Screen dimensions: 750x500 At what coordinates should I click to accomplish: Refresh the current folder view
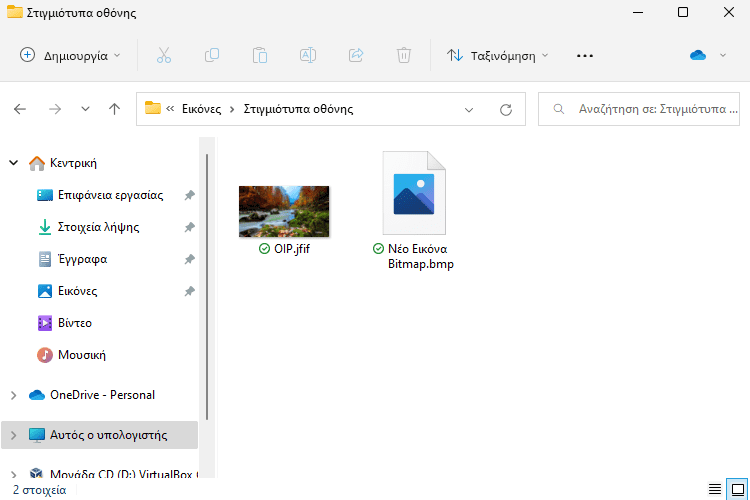point(506,110)
